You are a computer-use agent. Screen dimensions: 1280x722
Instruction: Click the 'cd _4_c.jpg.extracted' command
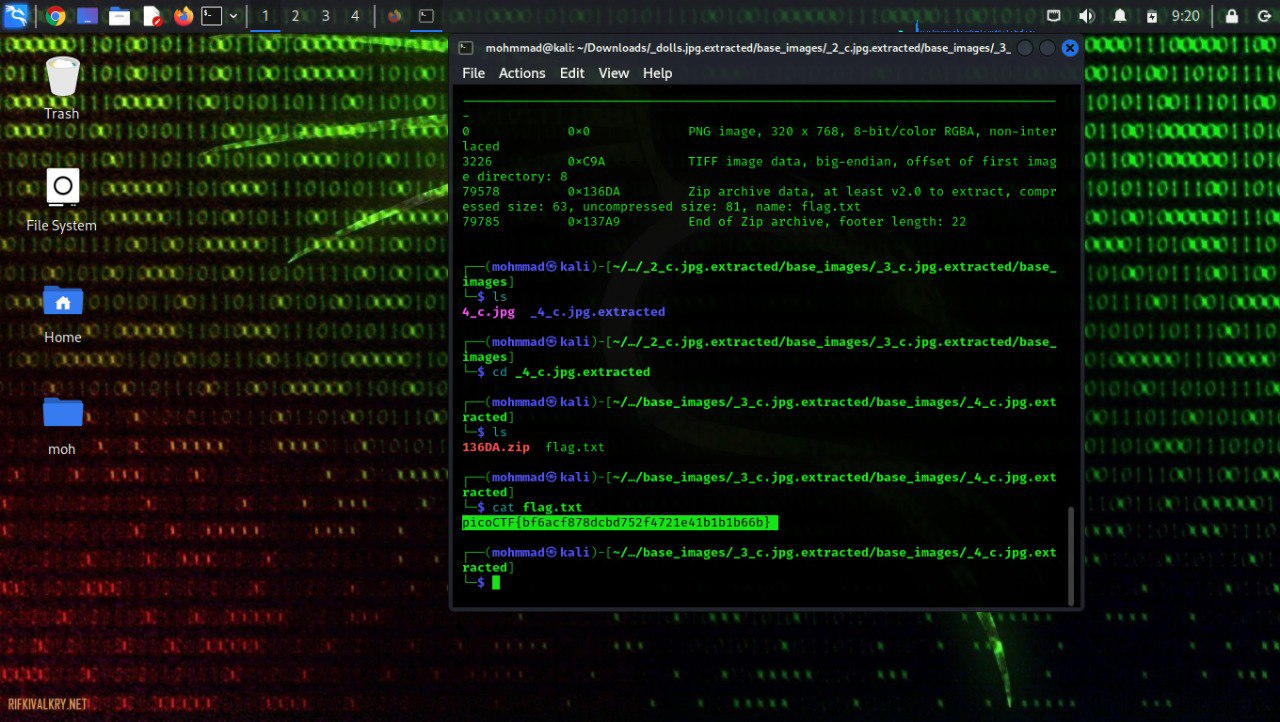pyautogui.click(x=571, y=372)
